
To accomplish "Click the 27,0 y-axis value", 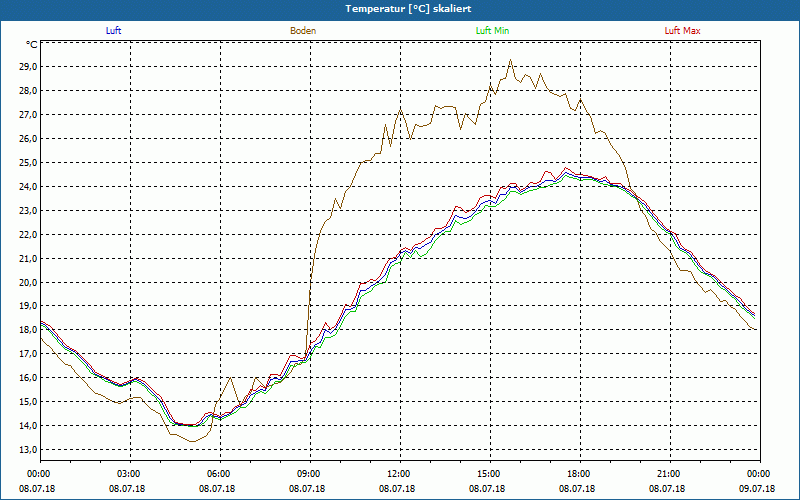I will click(x=28, y=115).
